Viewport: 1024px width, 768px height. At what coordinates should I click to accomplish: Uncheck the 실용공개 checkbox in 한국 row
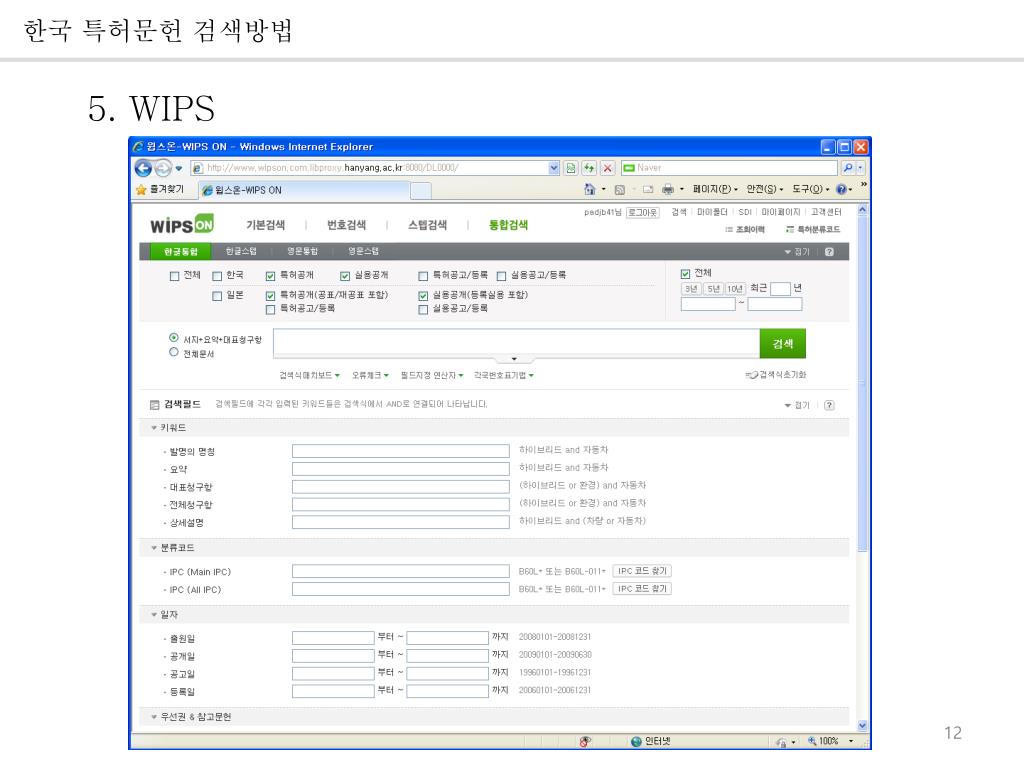[345, 276]
